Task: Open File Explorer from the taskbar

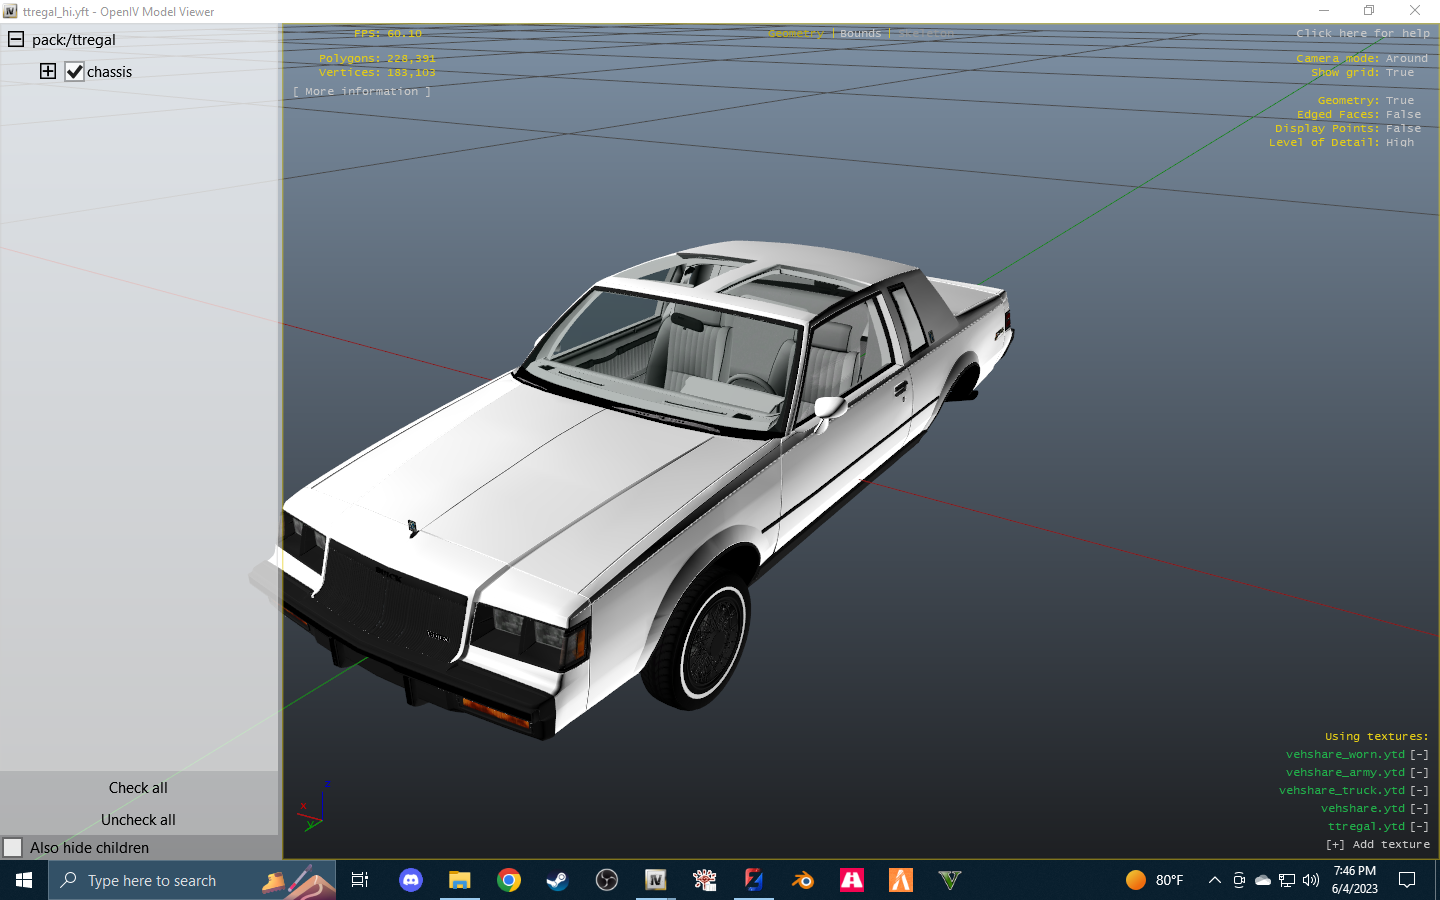Action: (x=459, y=880)
